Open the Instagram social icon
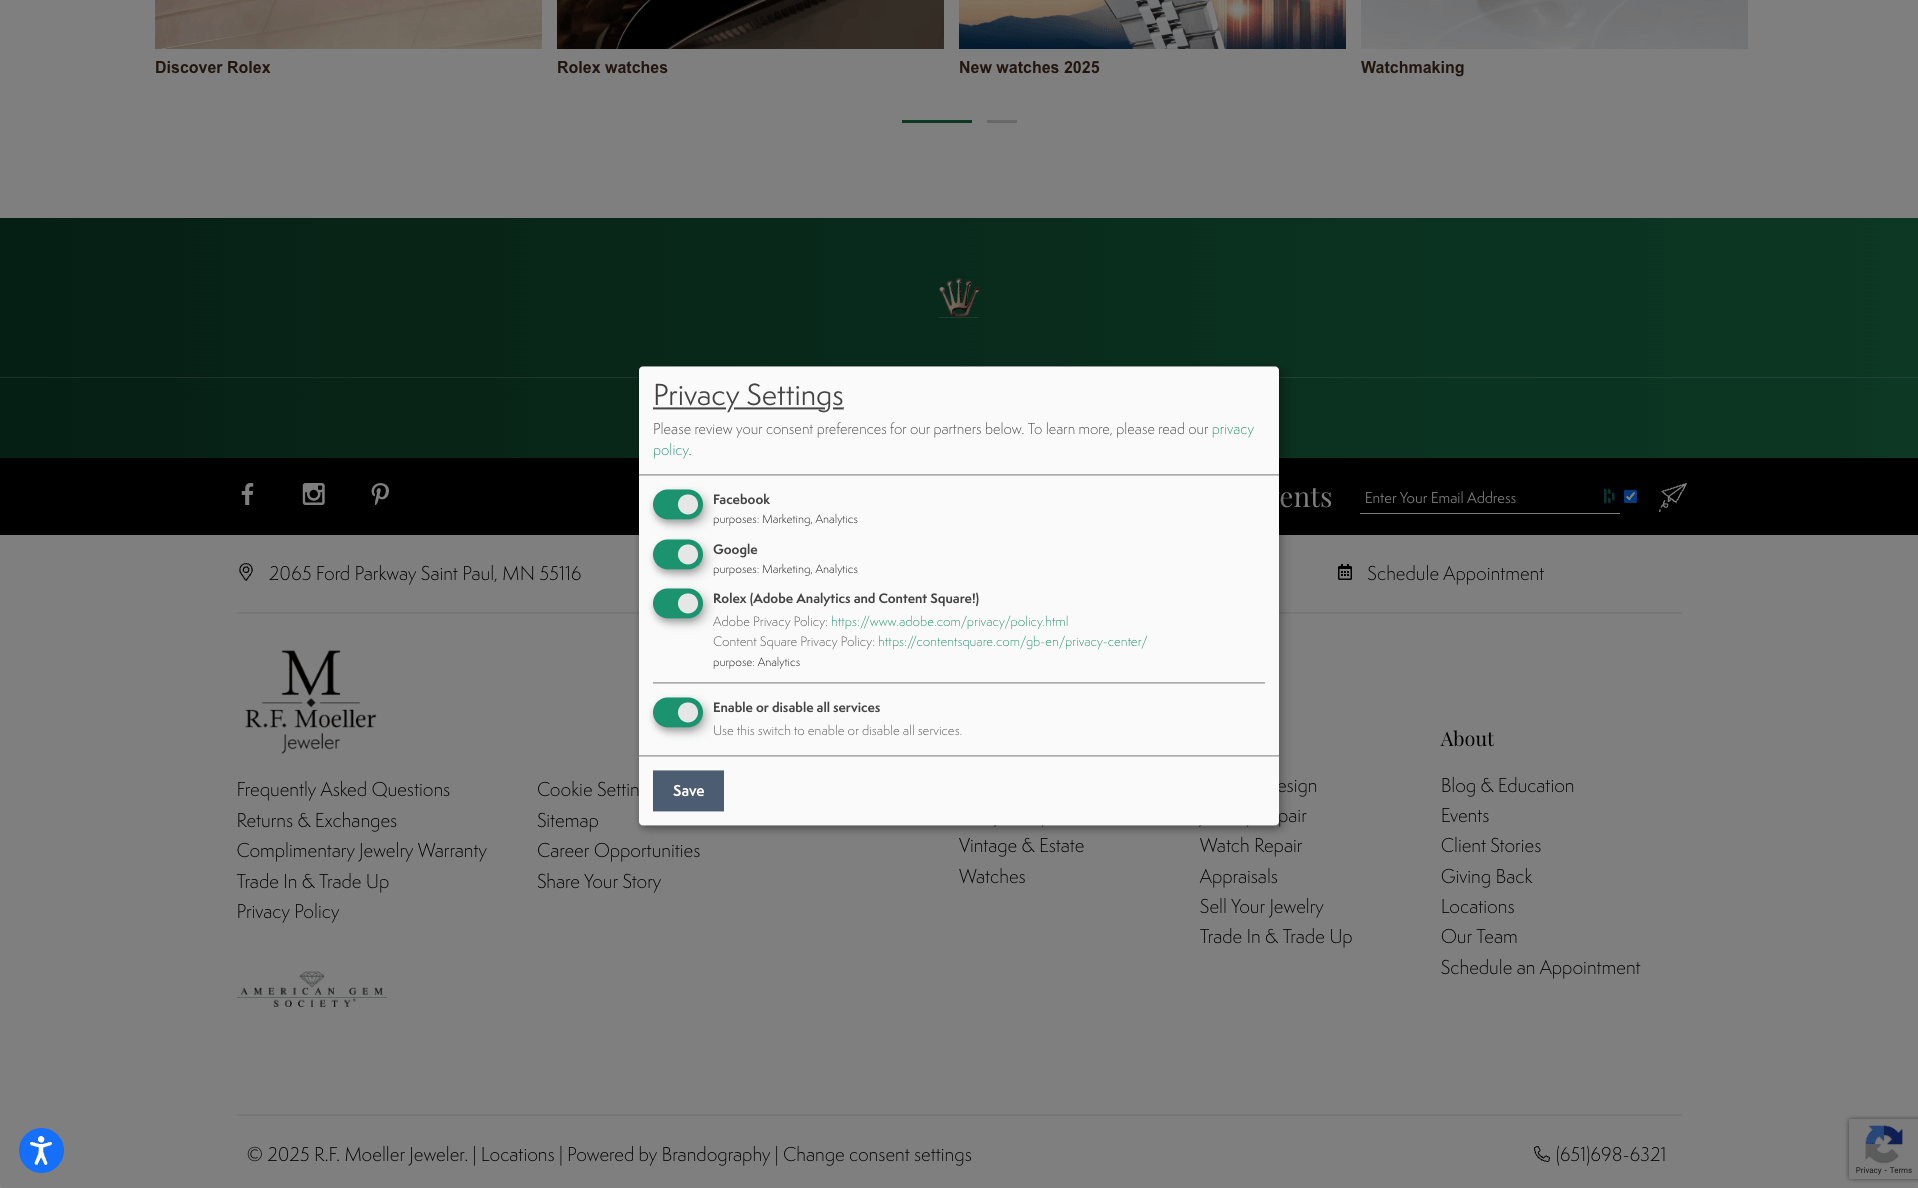 click(314, 494)
